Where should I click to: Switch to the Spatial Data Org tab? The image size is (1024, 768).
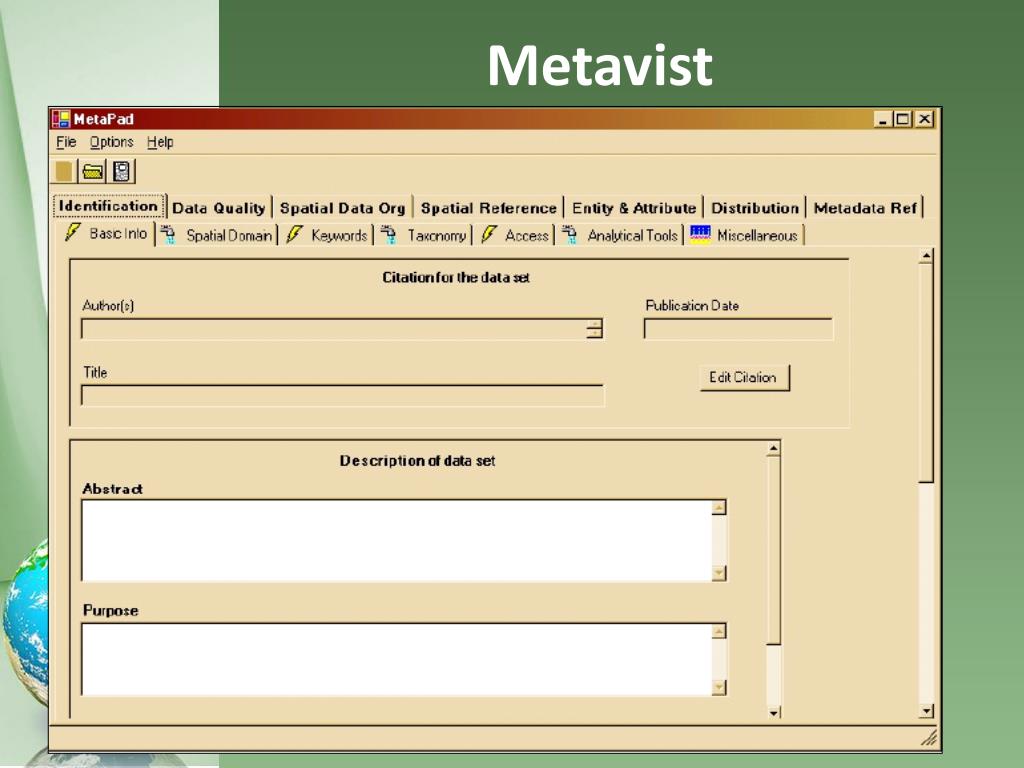(x=342, y=208)
